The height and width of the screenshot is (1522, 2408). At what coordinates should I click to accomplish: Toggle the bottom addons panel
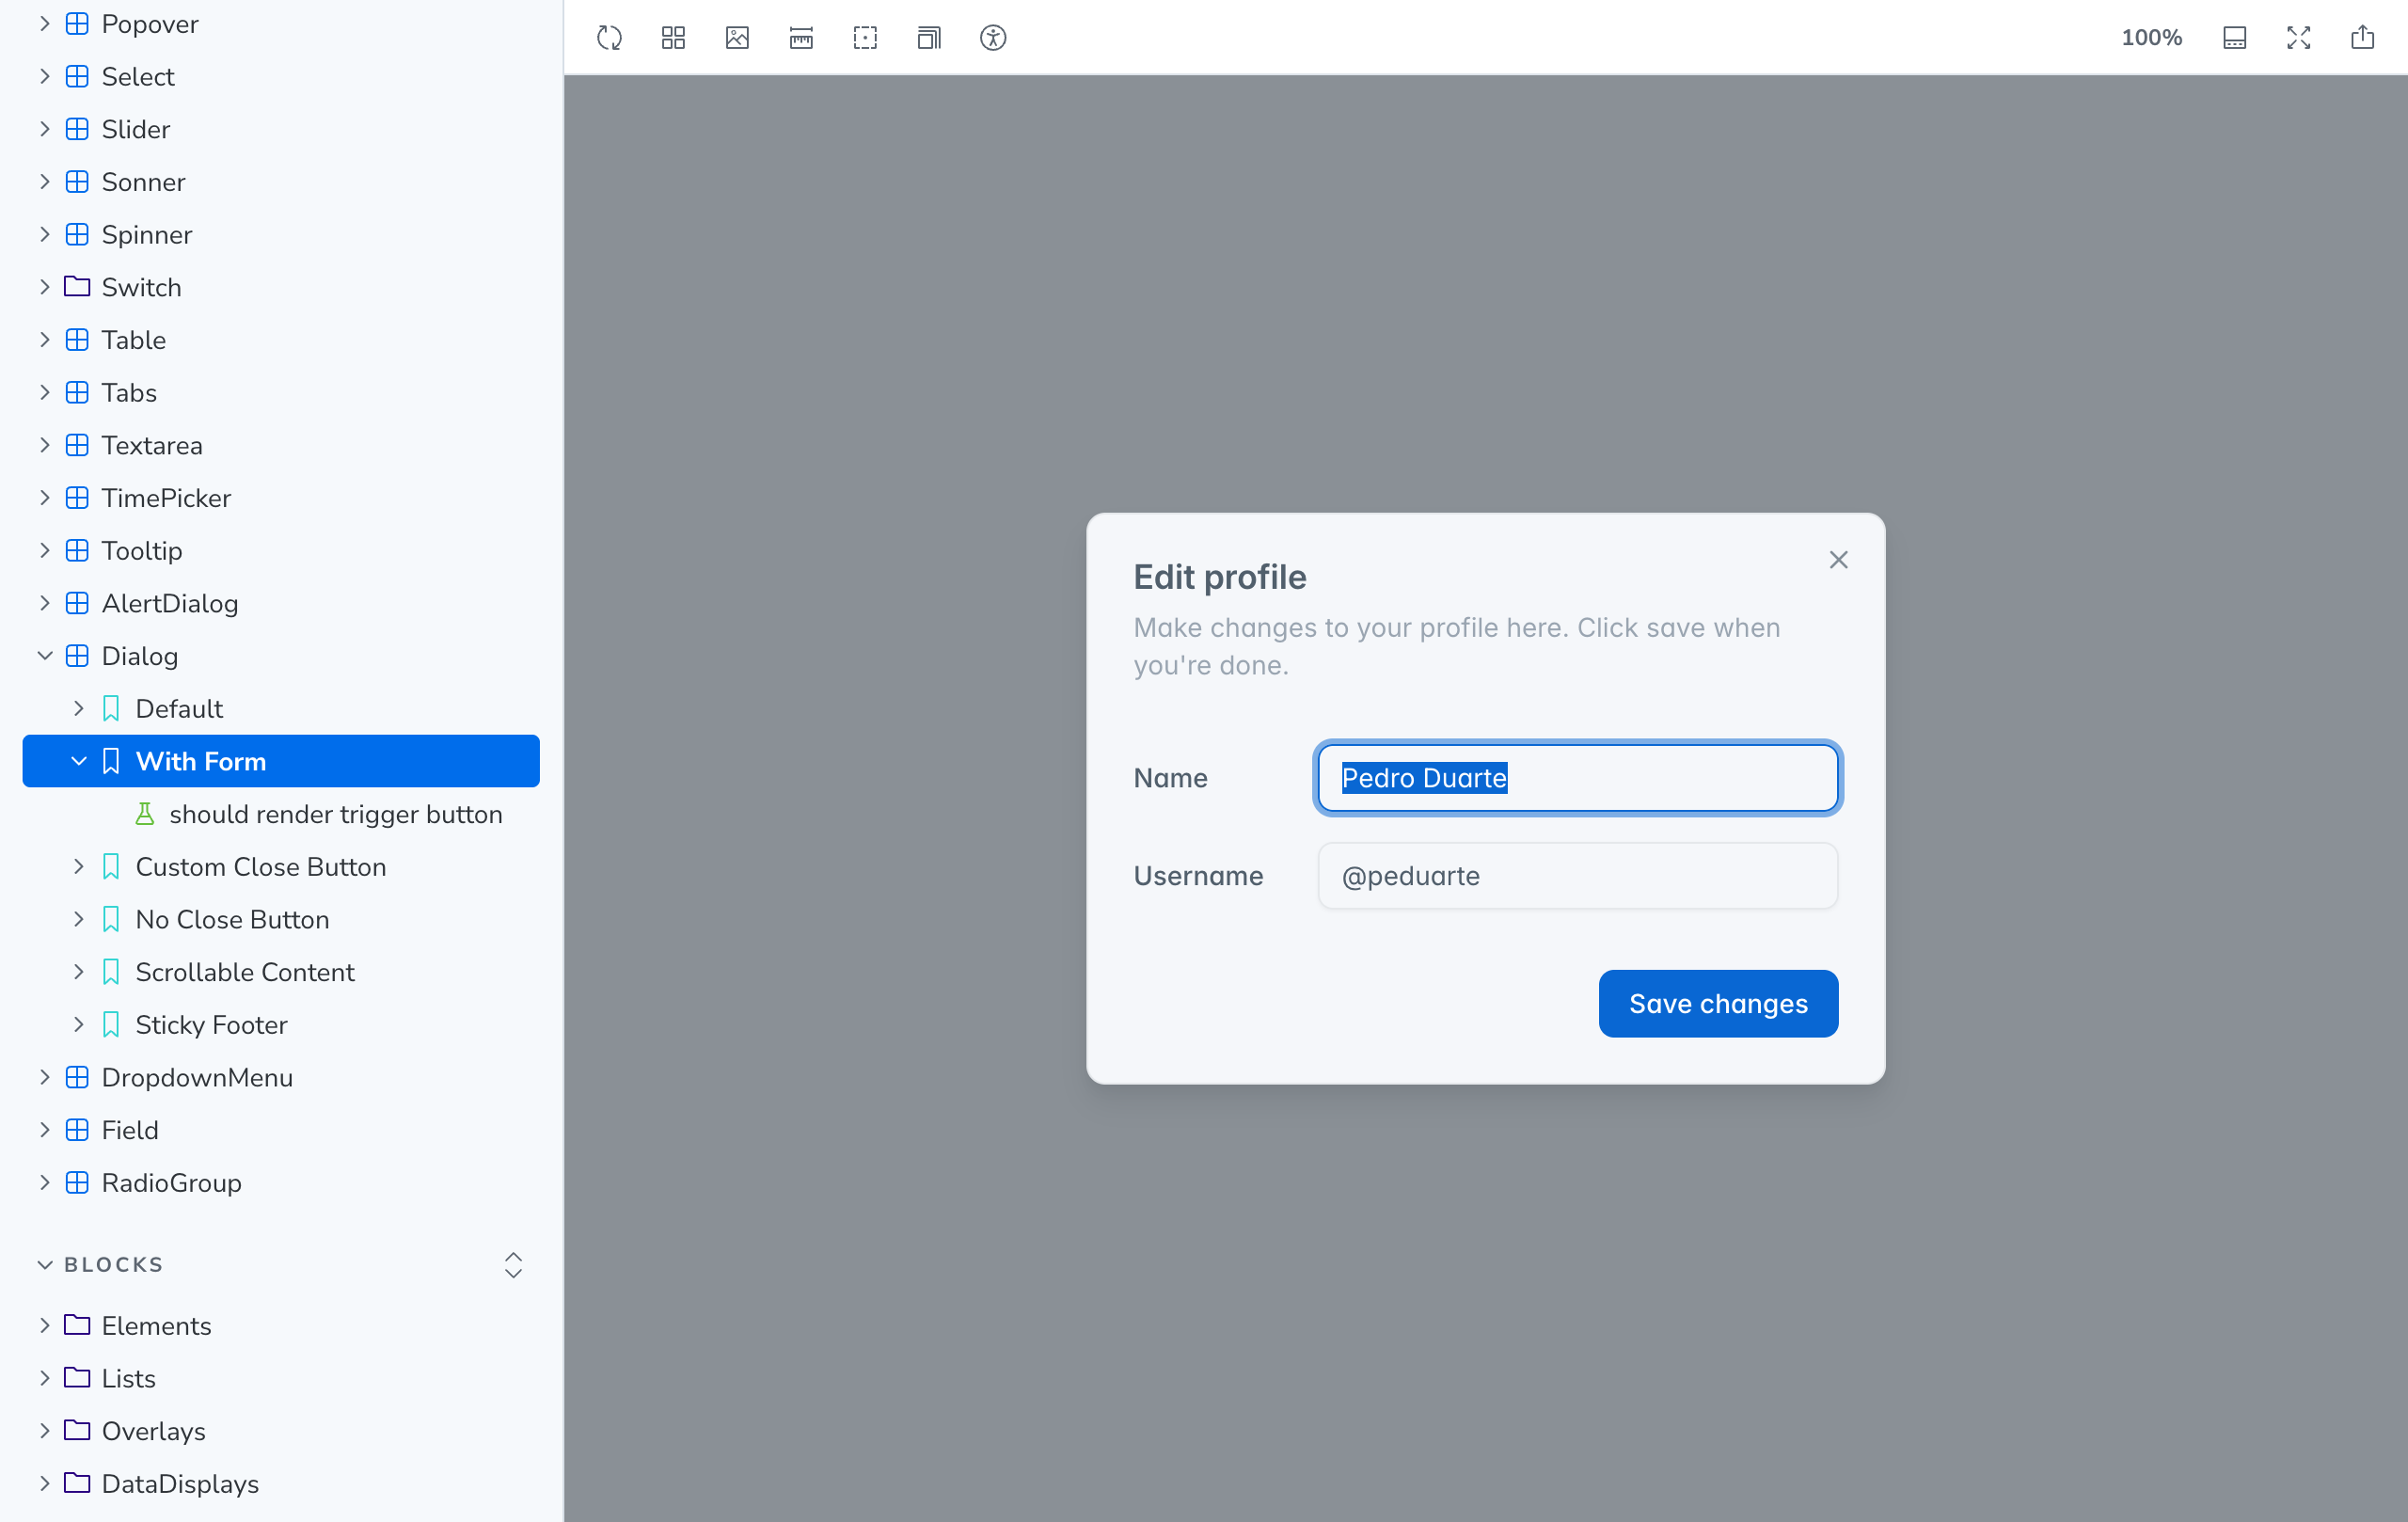click(x=2235, y=37)
